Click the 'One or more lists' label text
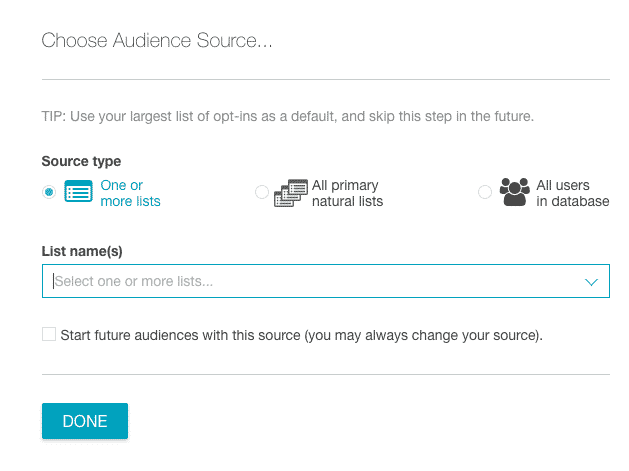The height and width of the screenshot is (471, 629). point(130,193)
